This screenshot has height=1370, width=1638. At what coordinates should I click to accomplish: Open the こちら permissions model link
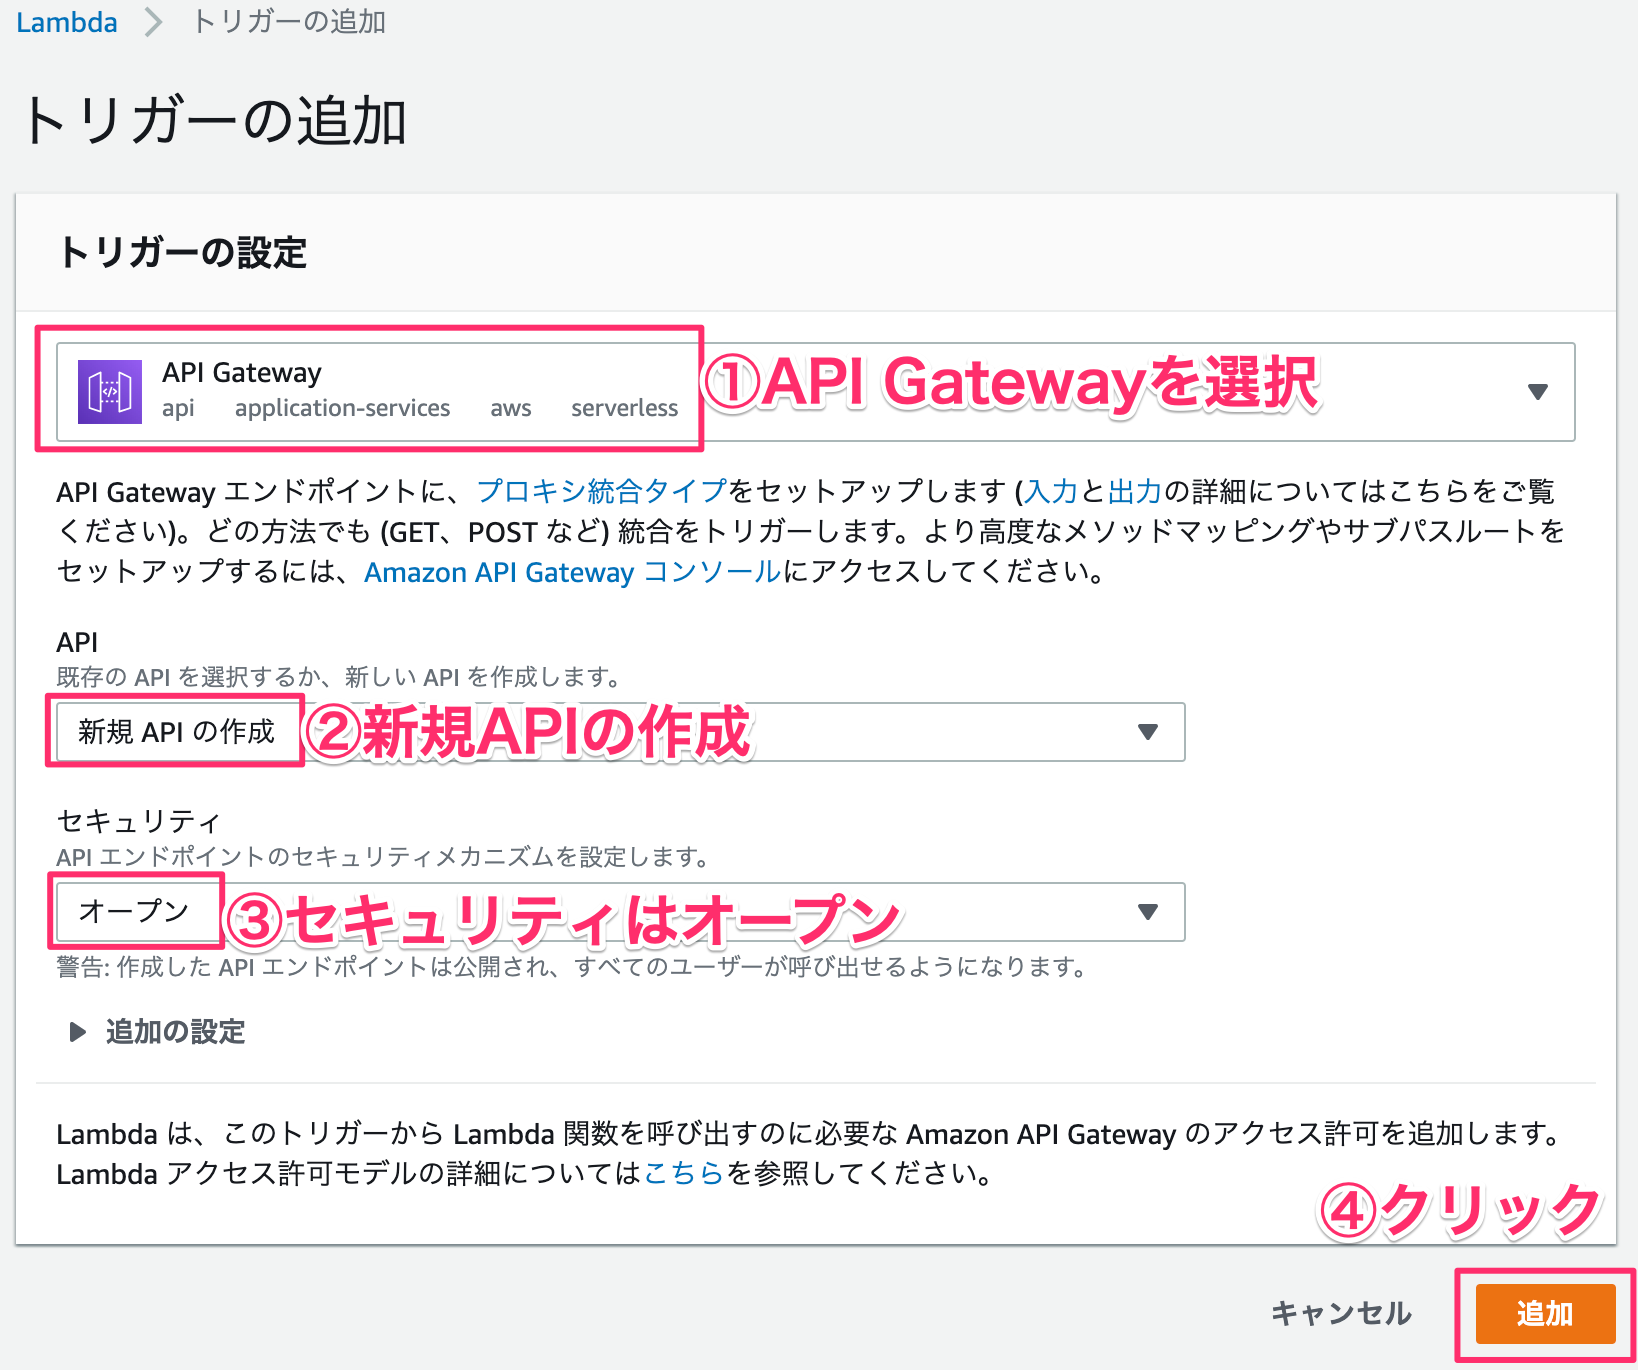(x=684, y=1173)
